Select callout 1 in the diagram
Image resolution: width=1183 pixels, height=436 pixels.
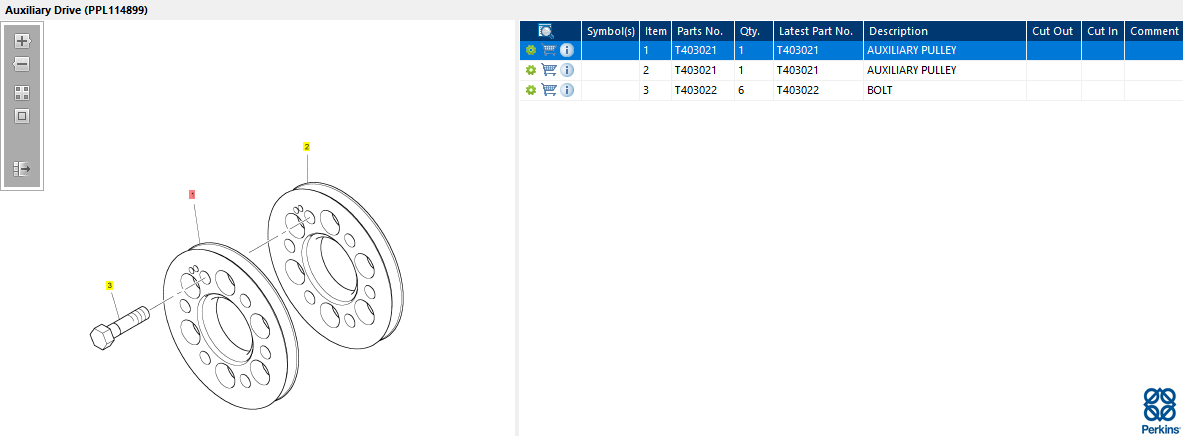coord(192,194)
